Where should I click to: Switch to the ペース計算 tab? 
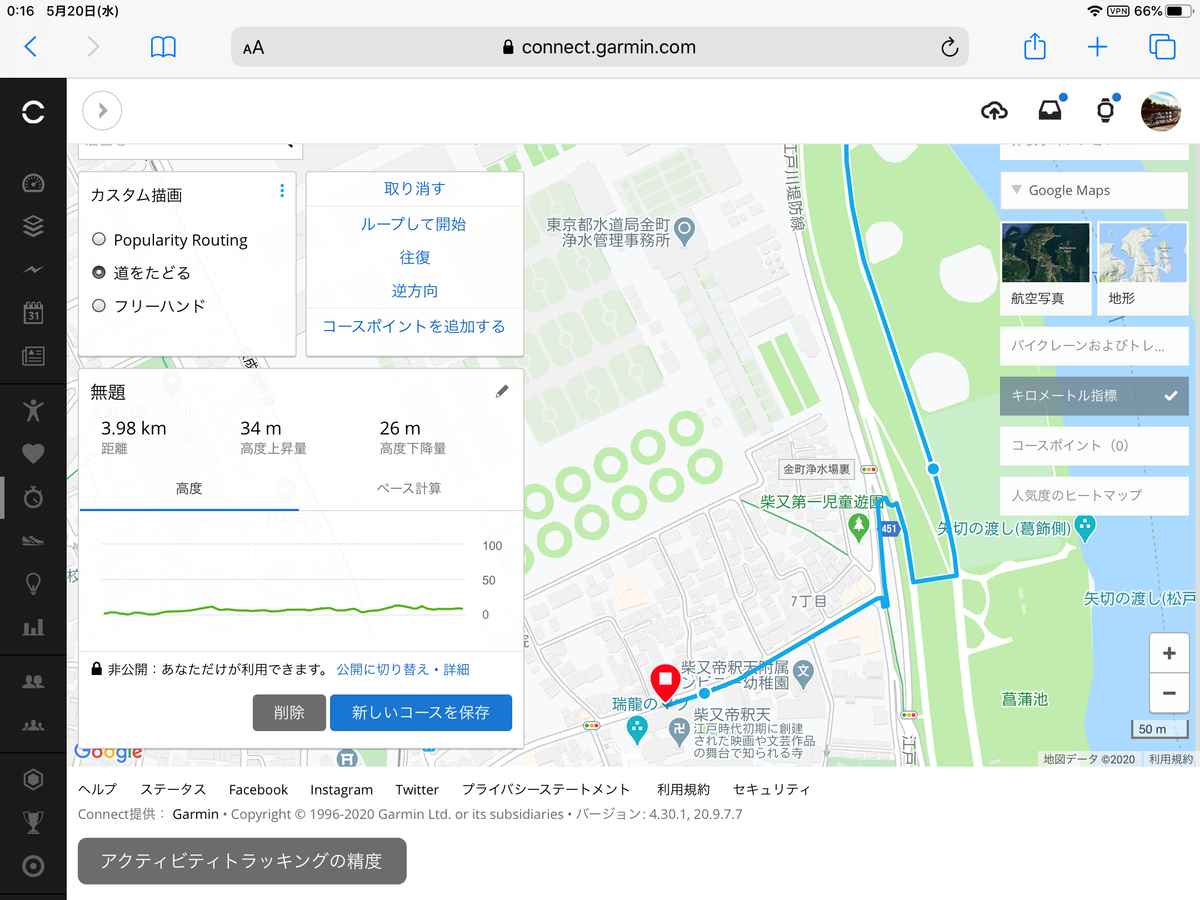coord(409,489)
